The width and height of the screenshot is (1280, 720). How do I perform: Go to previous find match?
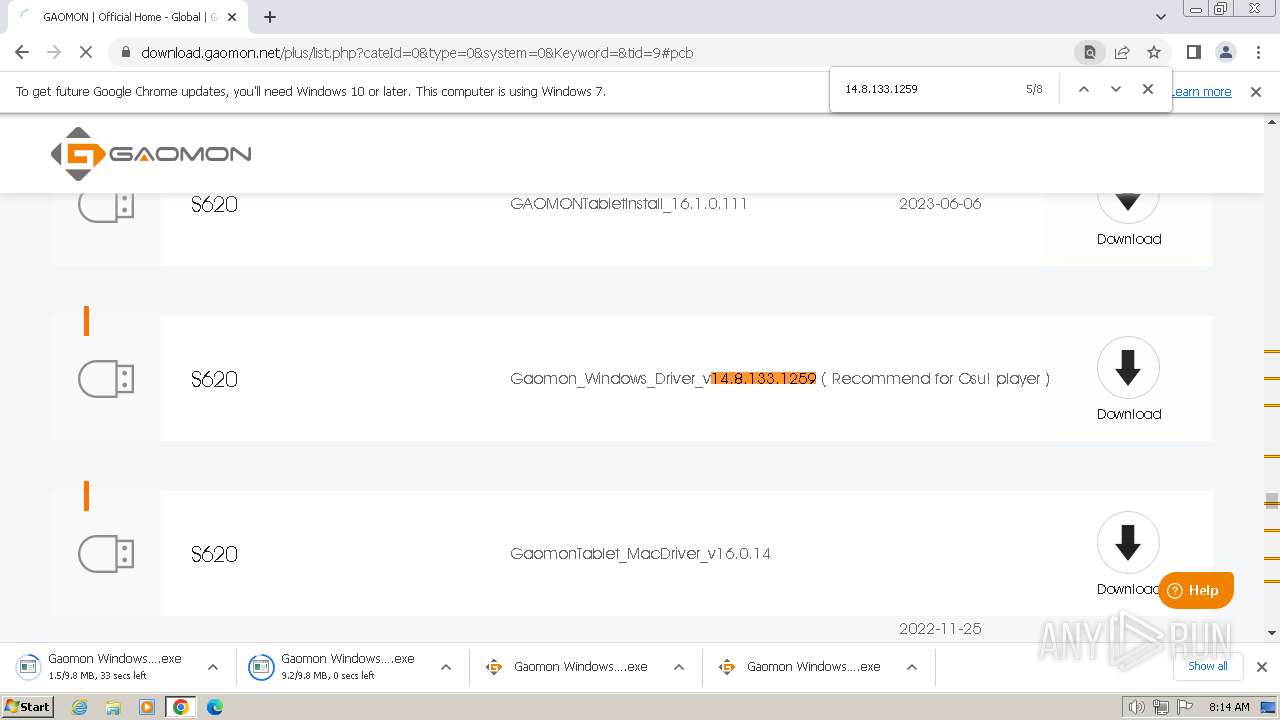tap(1083, 89)
